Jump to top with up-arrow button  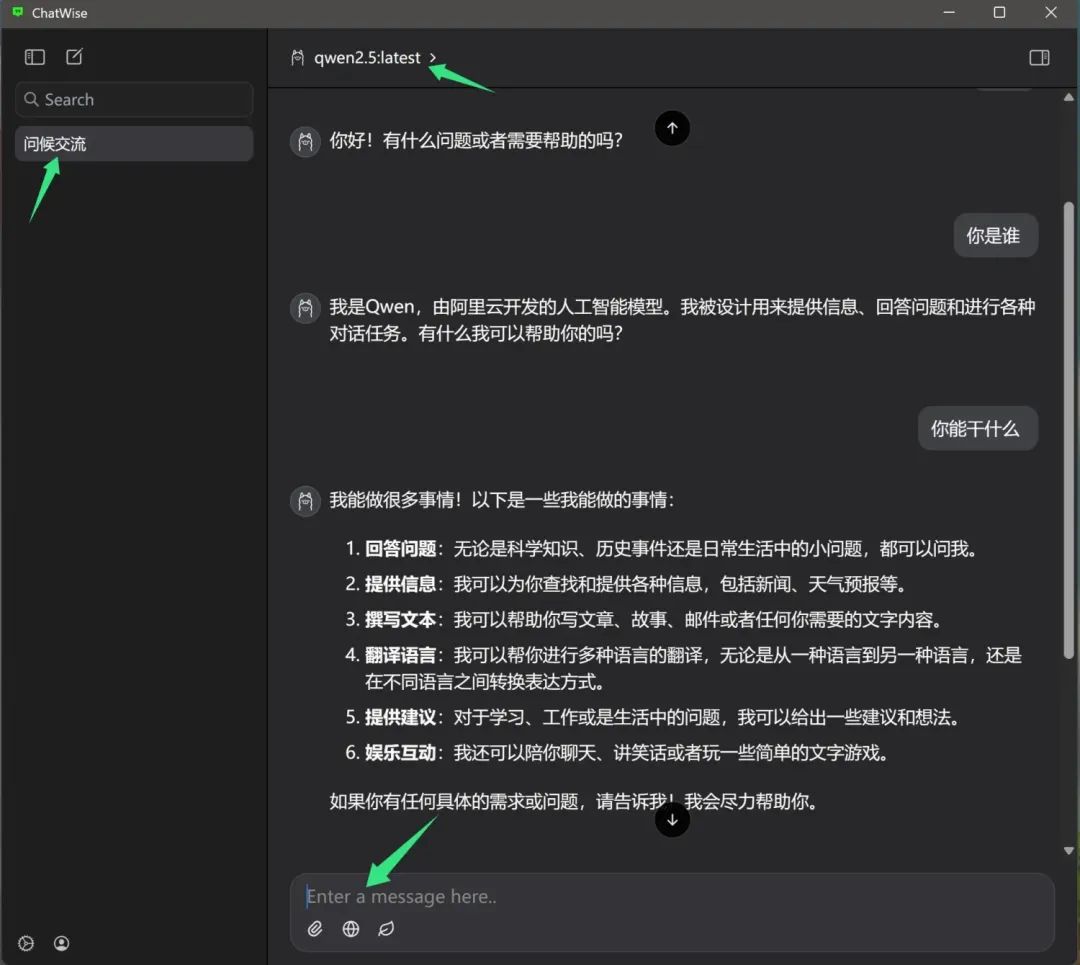click(x=672, y=128)
